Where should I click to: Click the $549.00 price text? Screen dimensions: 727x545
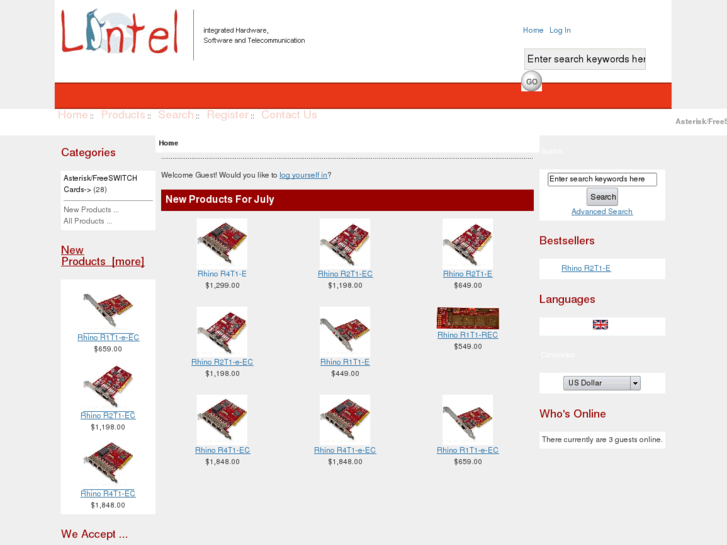coord(468,346)
